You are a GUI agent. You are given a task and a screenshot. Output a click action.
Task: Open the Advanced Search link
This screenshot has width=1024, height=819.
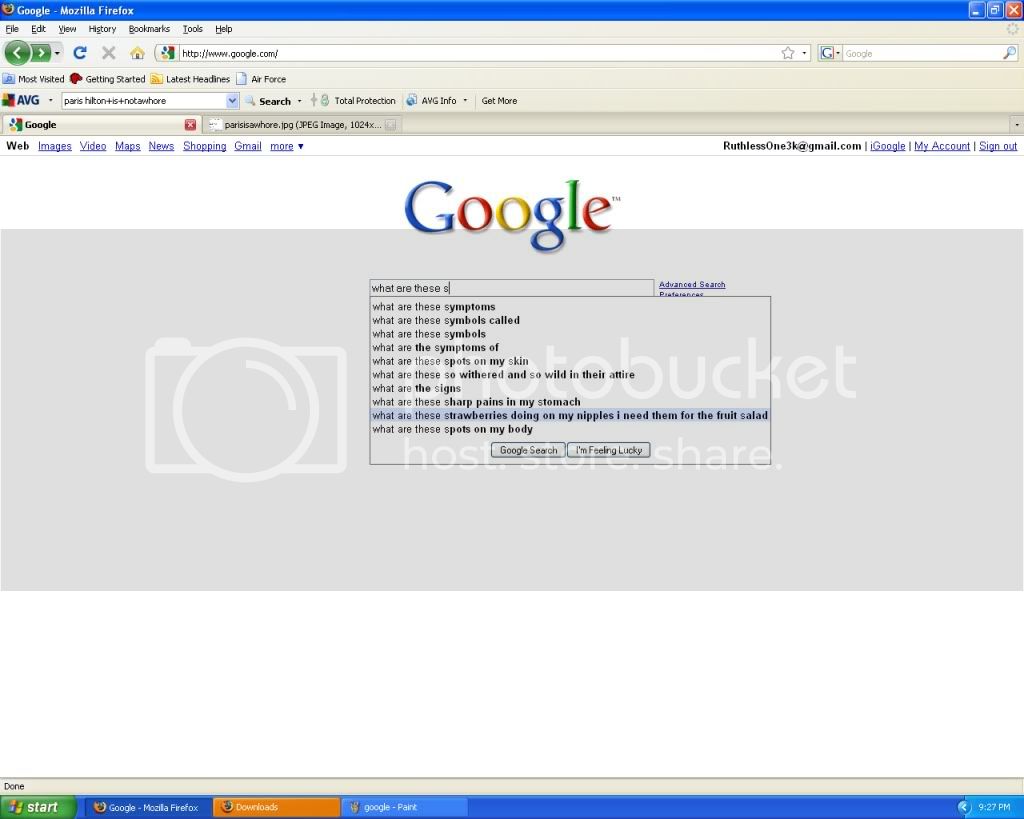(x=692, y=285)
